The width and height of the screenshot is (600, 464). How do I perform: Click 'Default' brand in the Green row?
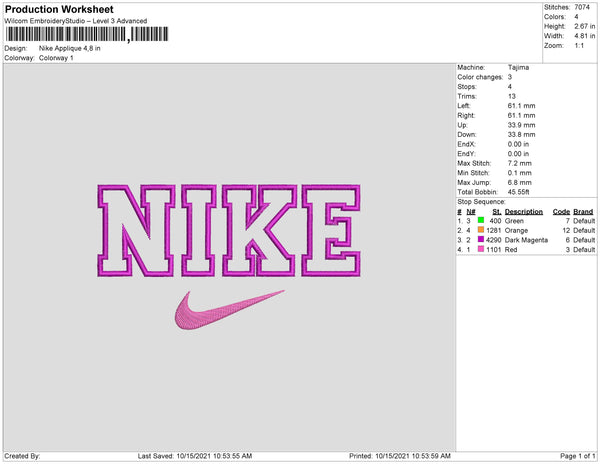pyautogui.click(x=584, y=221)
